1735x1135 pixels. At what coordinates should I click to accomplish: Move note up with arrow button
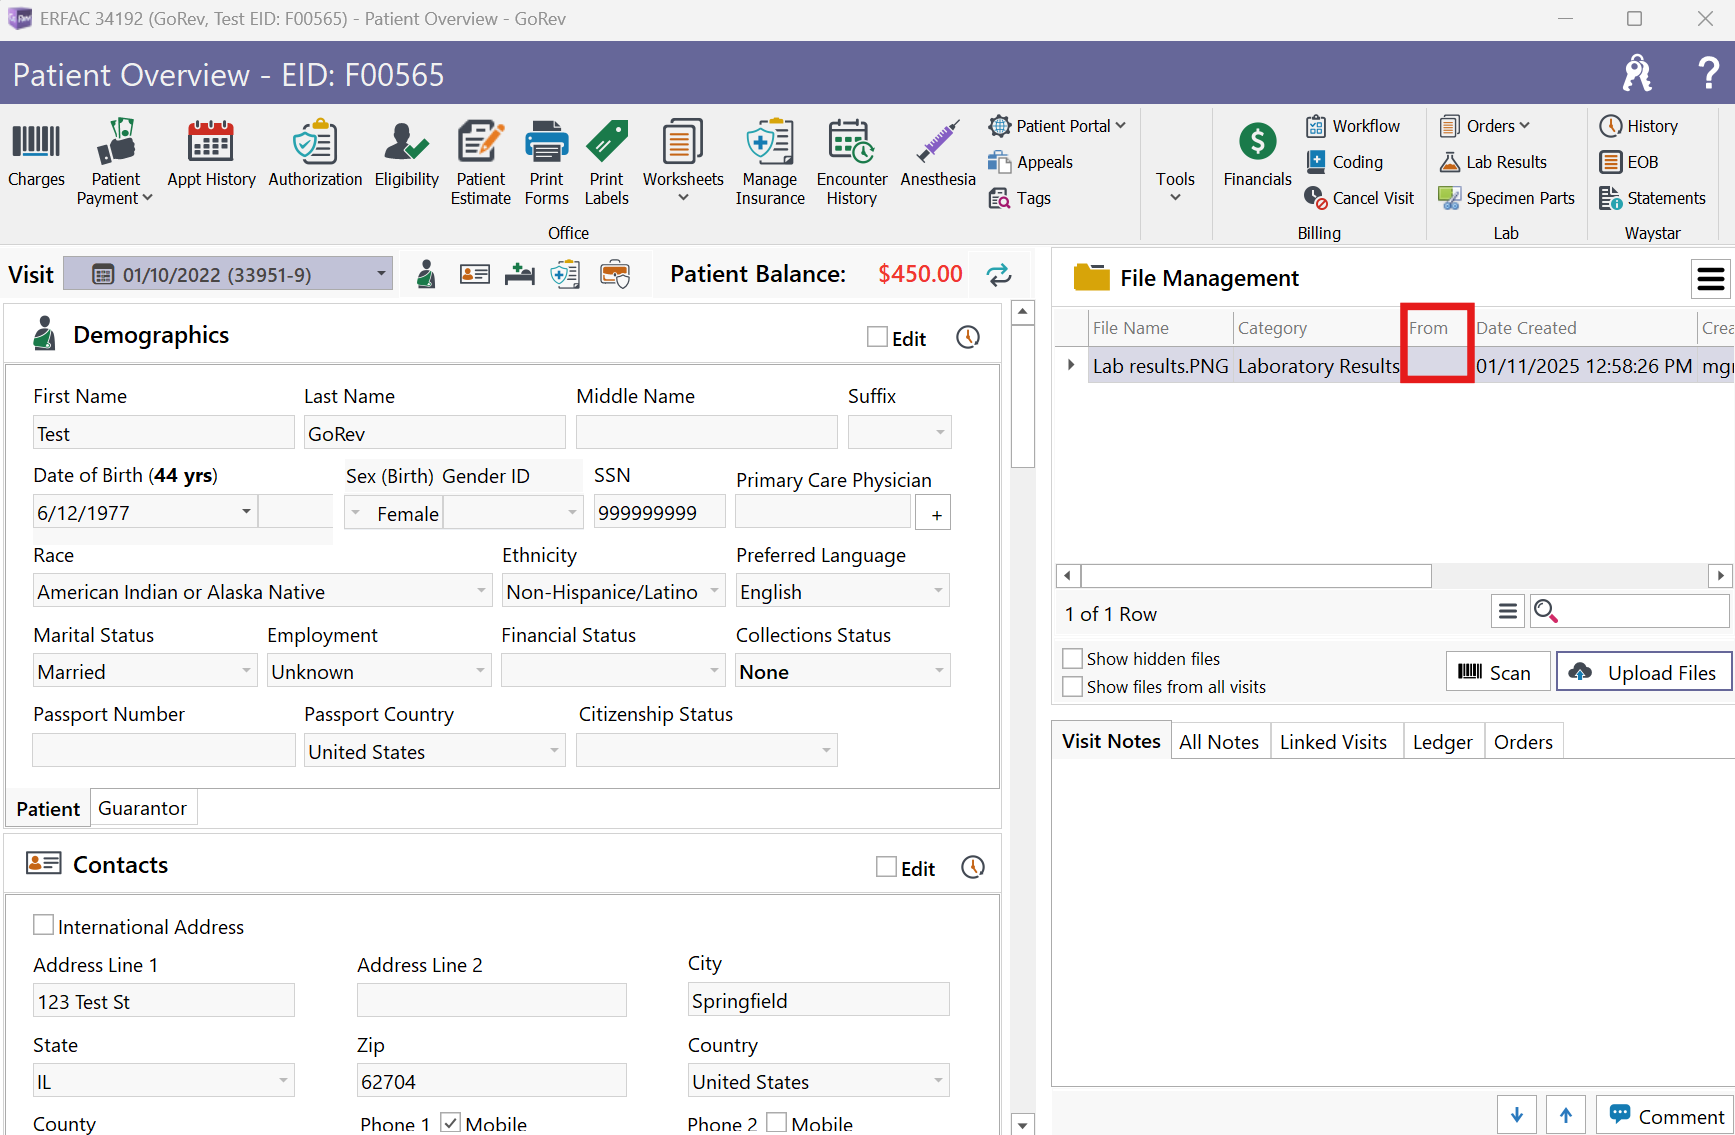pos(1565,1116)
